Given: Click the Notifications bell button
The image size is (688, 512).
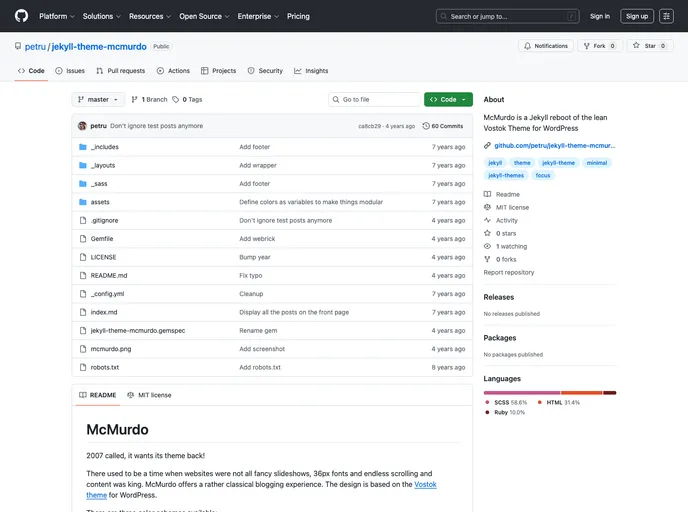Looking at the screenshot, I should (x=545, y=46).
